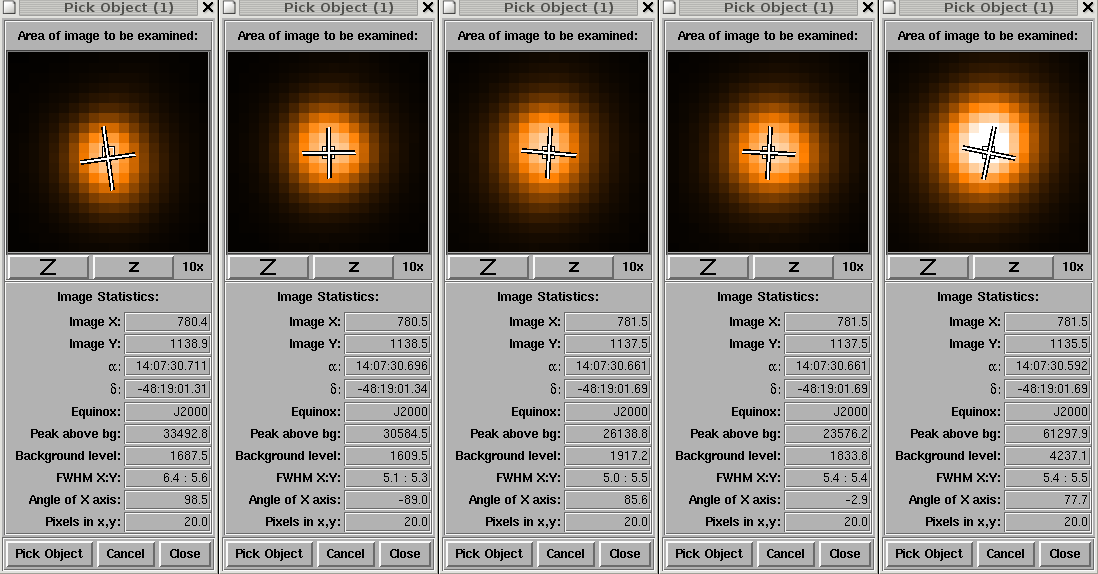Click the star image preview in rightmost window

(988, 152)
